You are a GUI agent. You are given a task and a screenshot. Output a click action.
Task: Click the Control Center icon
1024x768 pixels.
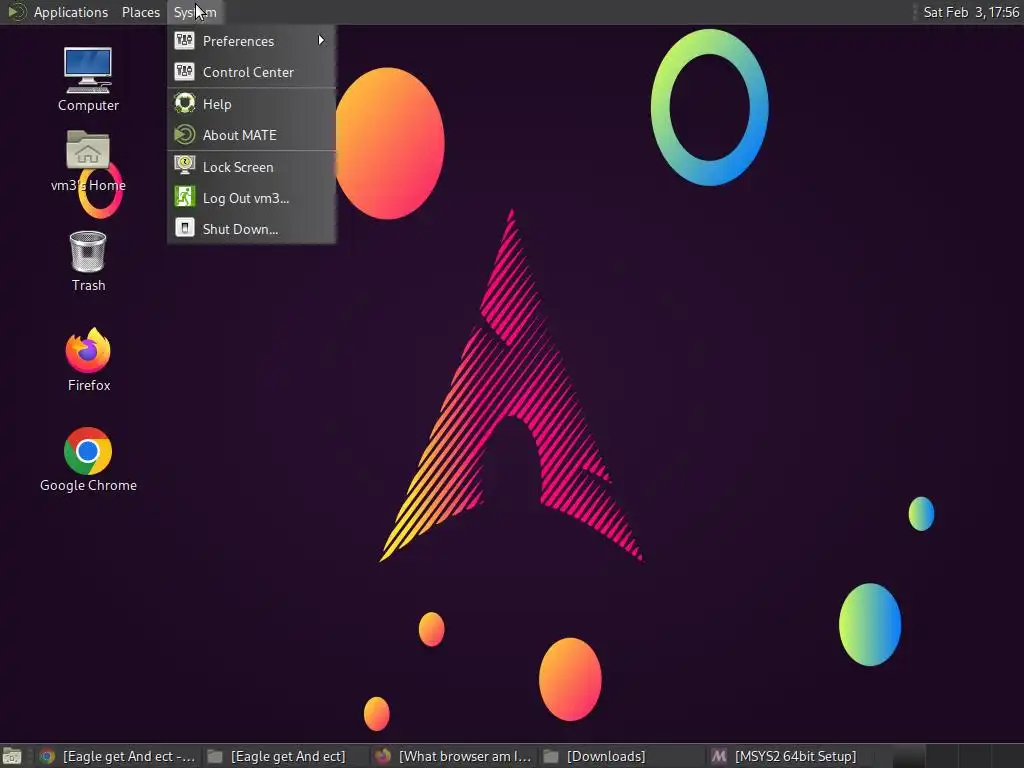tap(185, 71)
